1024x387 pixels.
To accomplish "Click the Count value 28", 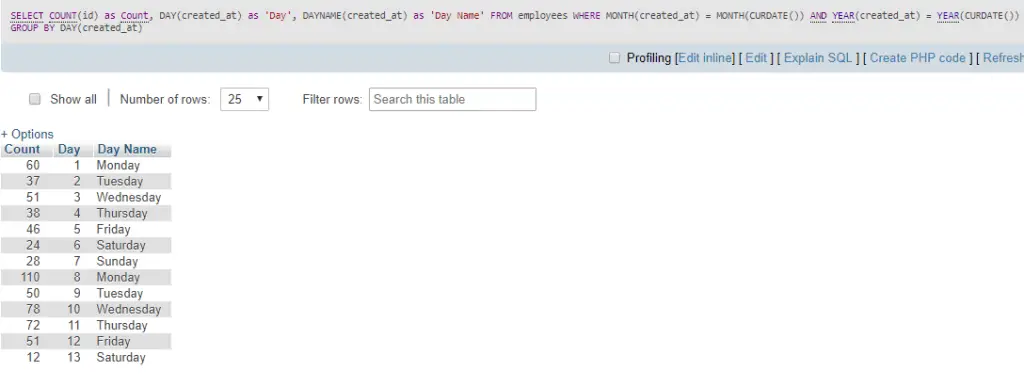I will (x=33, y=261).
